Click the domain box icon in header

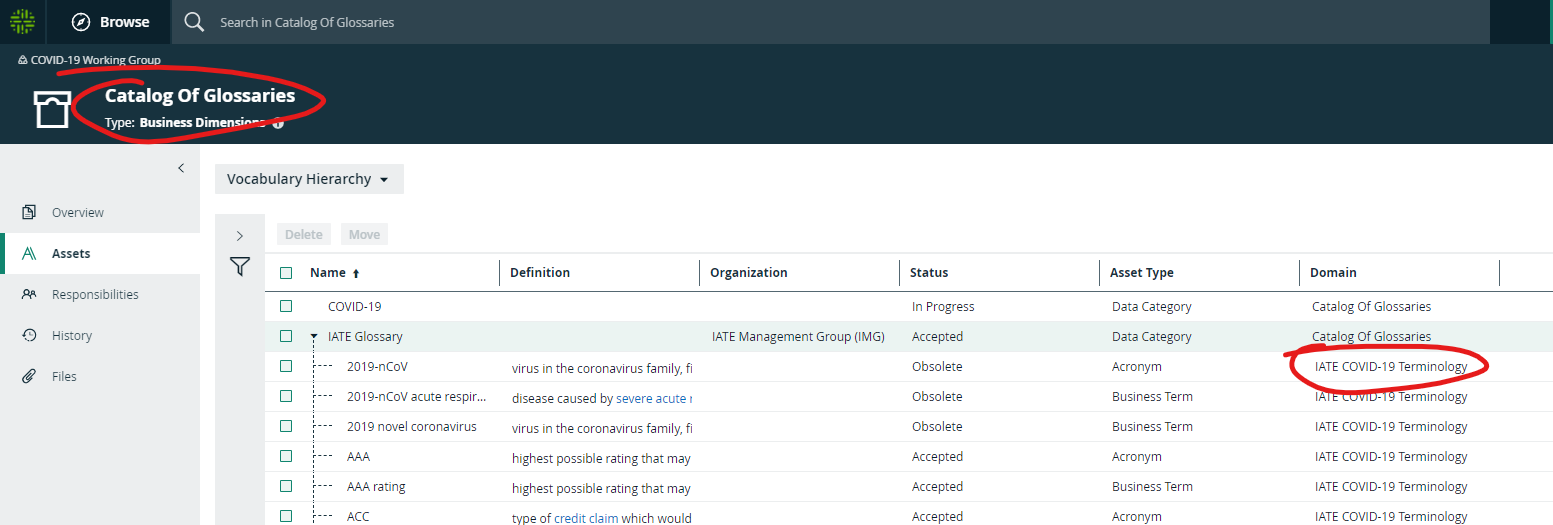coord(52,109)
